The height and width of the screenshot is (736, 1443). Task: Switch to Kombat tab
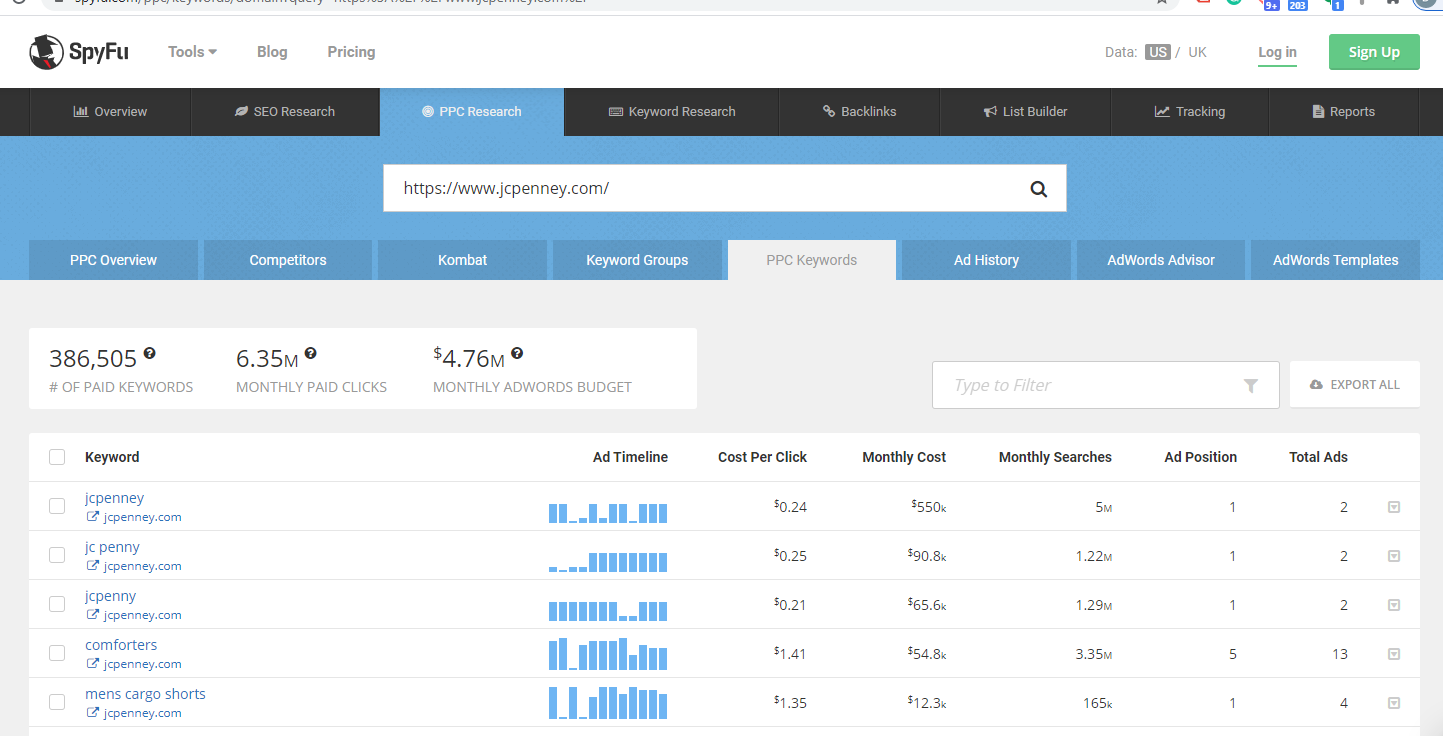tap(462, 260)
